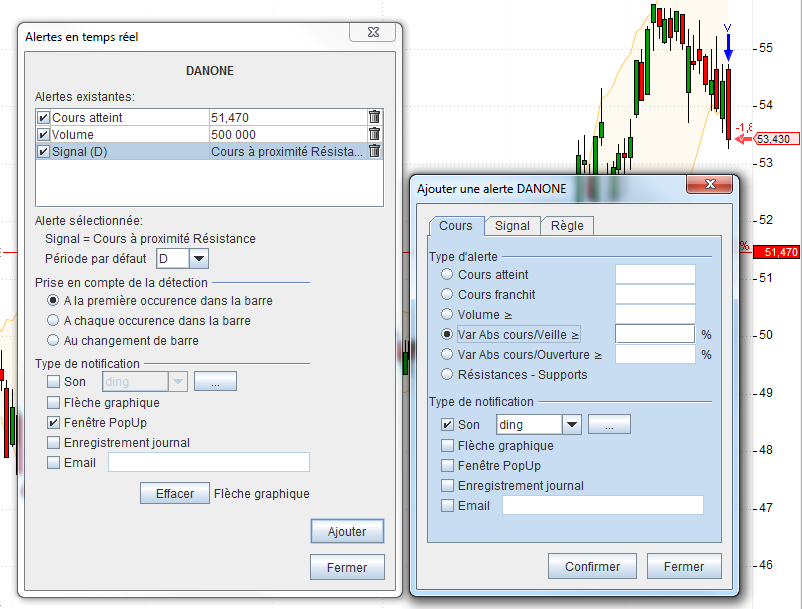
Task: Browse sound file button in Alertes en temps réel
Action: 215,381
